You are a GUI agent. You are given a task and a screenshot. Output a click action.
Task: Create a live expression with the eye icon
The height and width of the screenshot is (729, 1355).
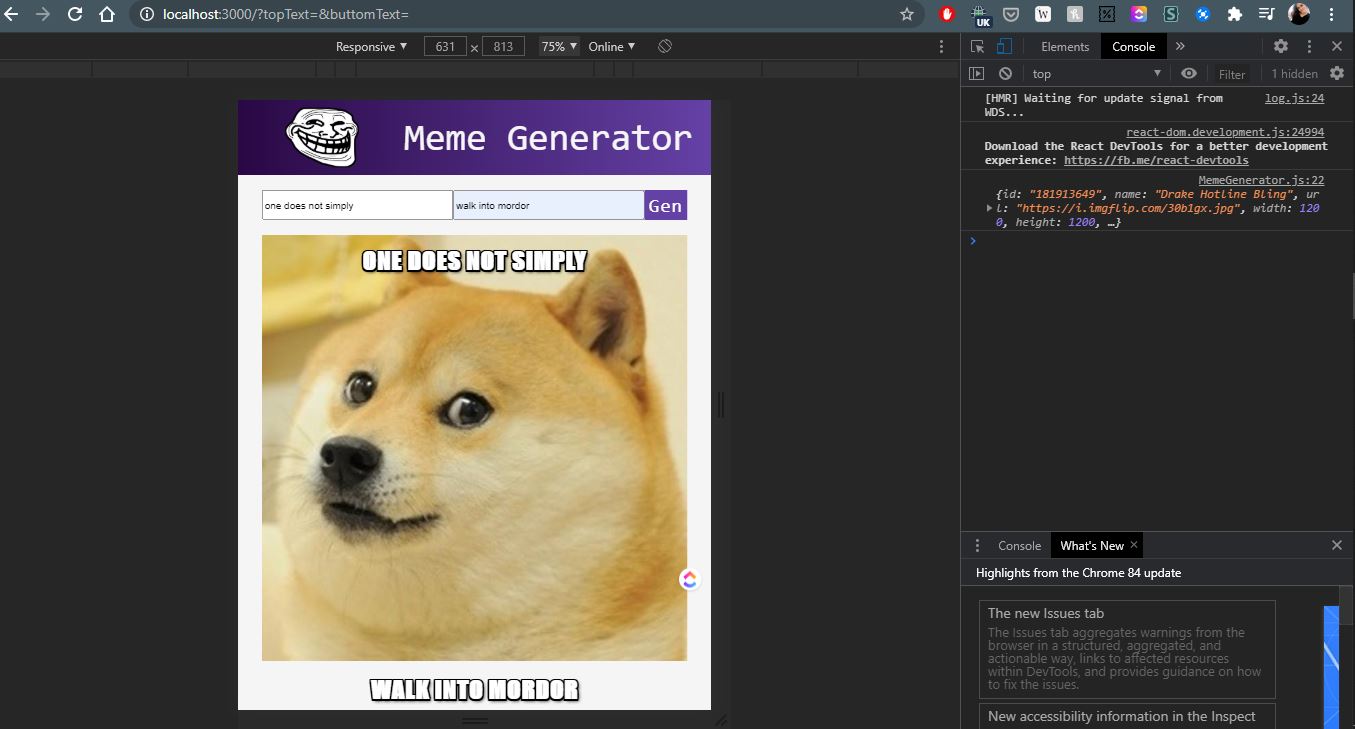(x=1188, y=73)
